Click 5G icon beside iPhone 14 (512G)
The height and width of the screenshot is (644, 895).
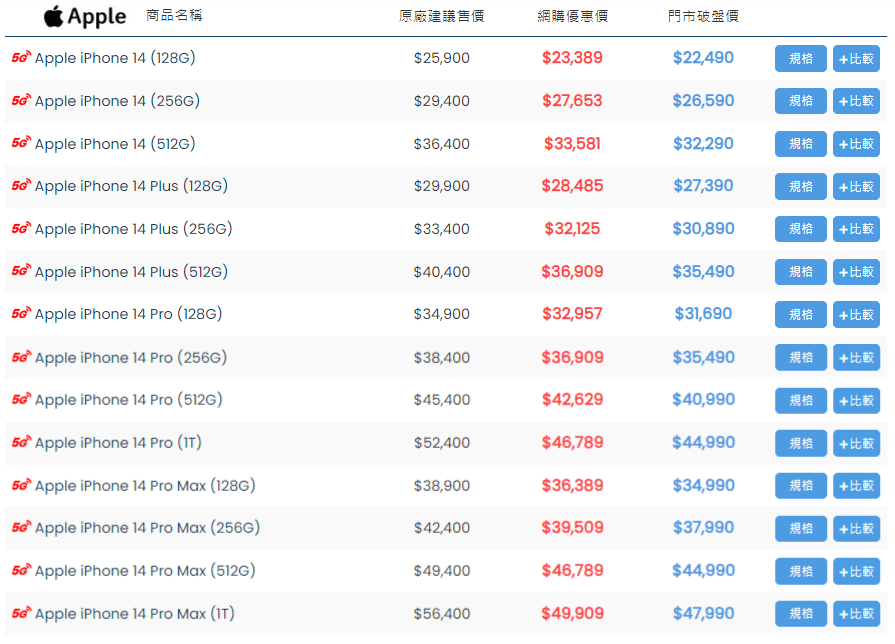[x=21, y=143]
